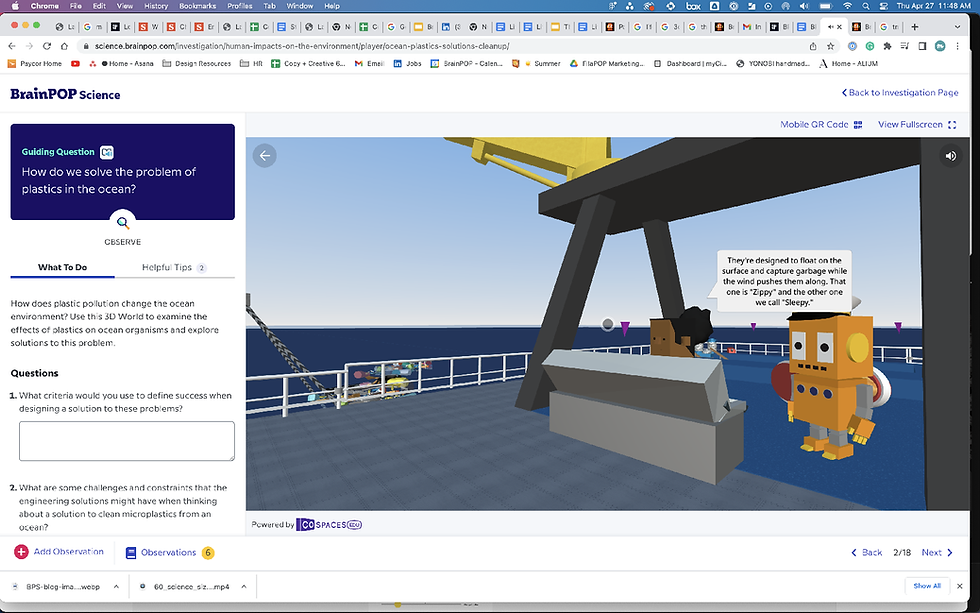Open FilaPOP Marketing Drive bookmark
This screenshot has width=980, height=613.
(606, 64)
